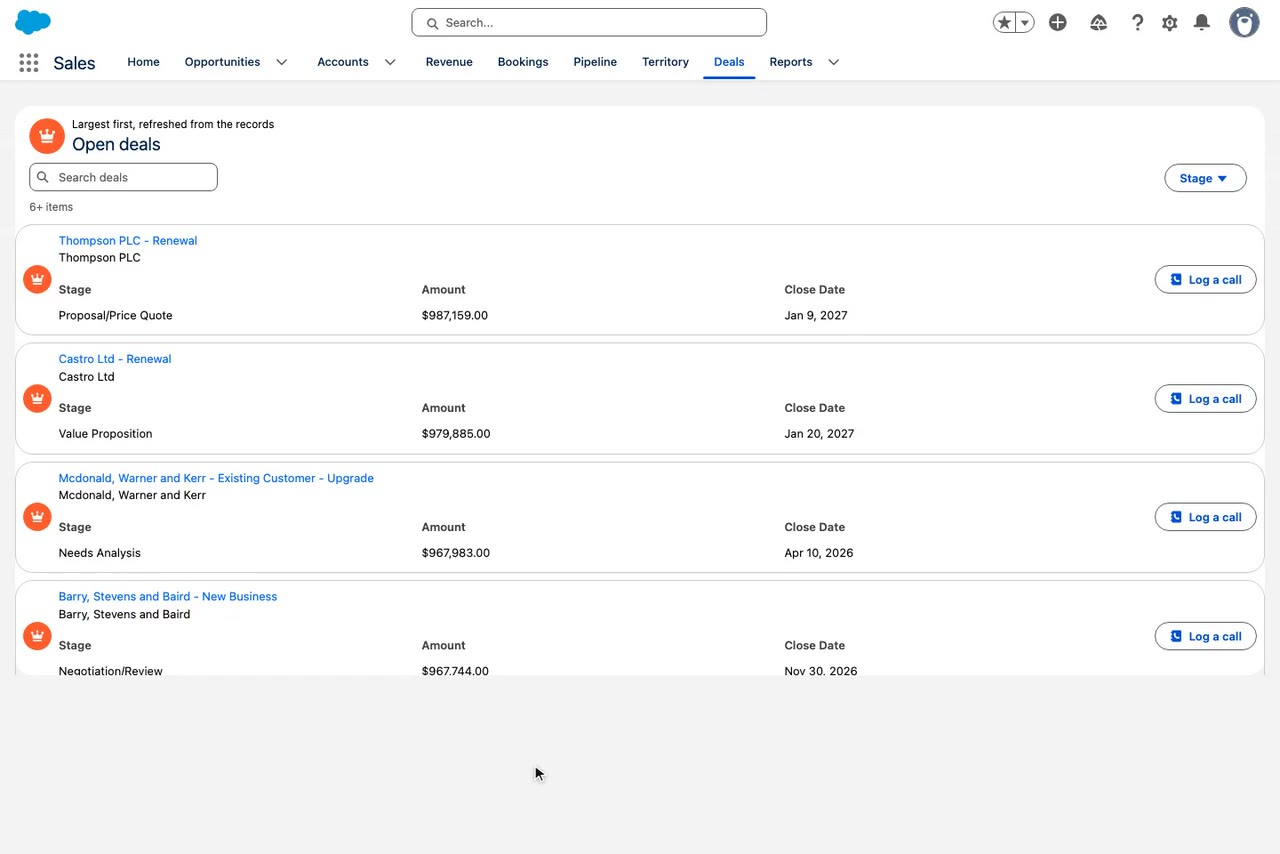Image resolution: width=1280 pixels, height=854 pixels.
Task: Log a call for Castro Ltd
Action: tap(1205, 399)
